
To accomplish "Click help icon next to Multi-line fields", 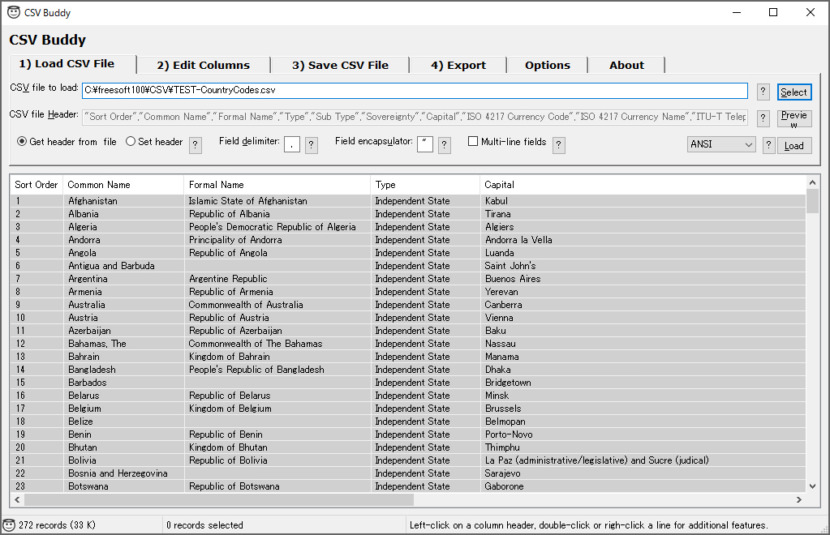I will point(558,144).
